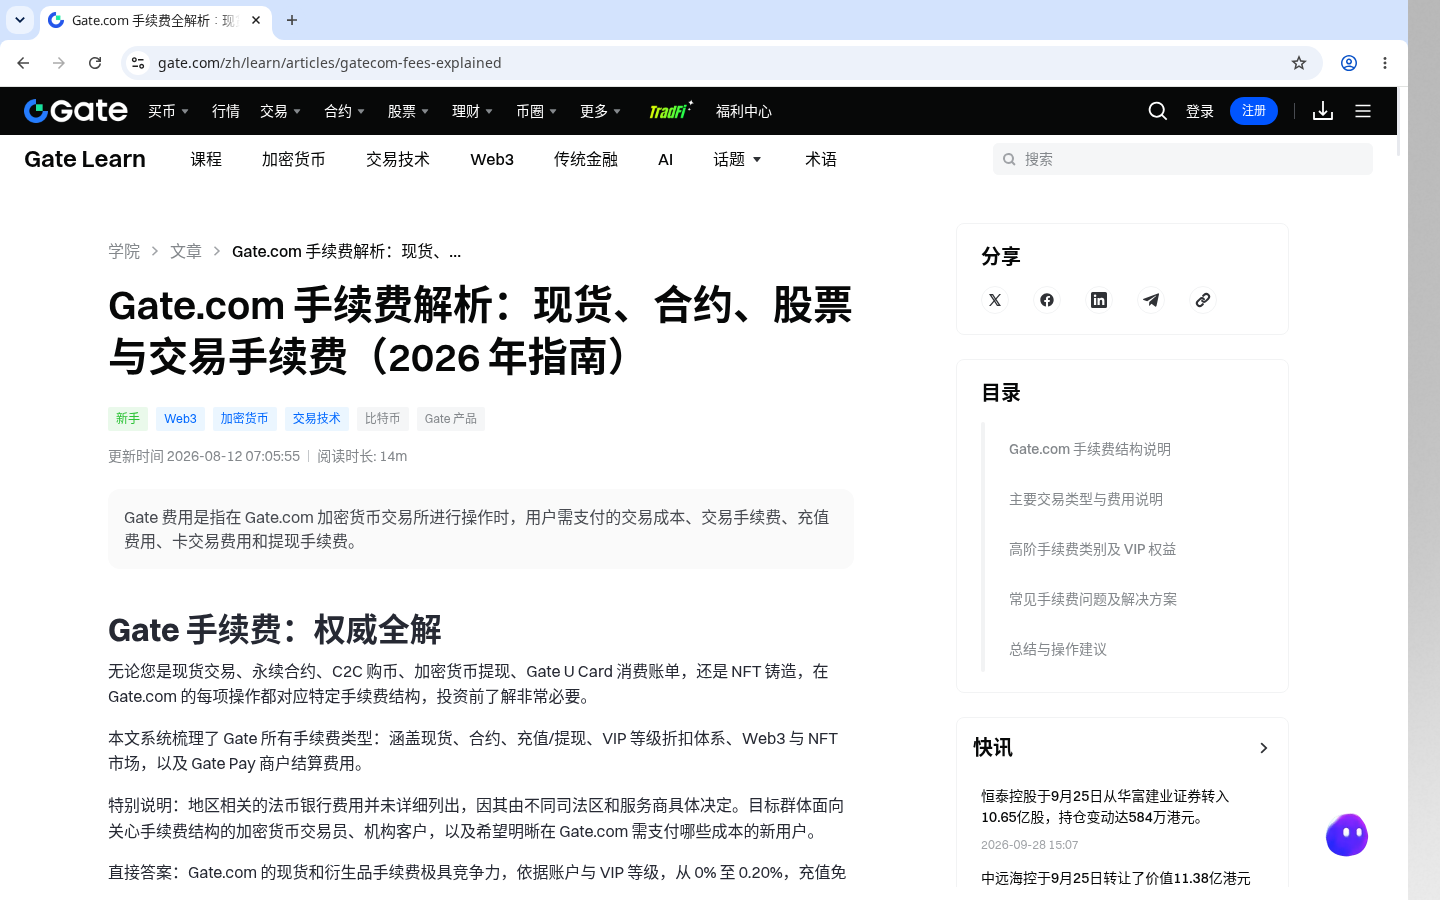This screenshot has height=900, width=1440.
Task: Expand the 股票 dropdown menu
Action: [x=409, y=111]
